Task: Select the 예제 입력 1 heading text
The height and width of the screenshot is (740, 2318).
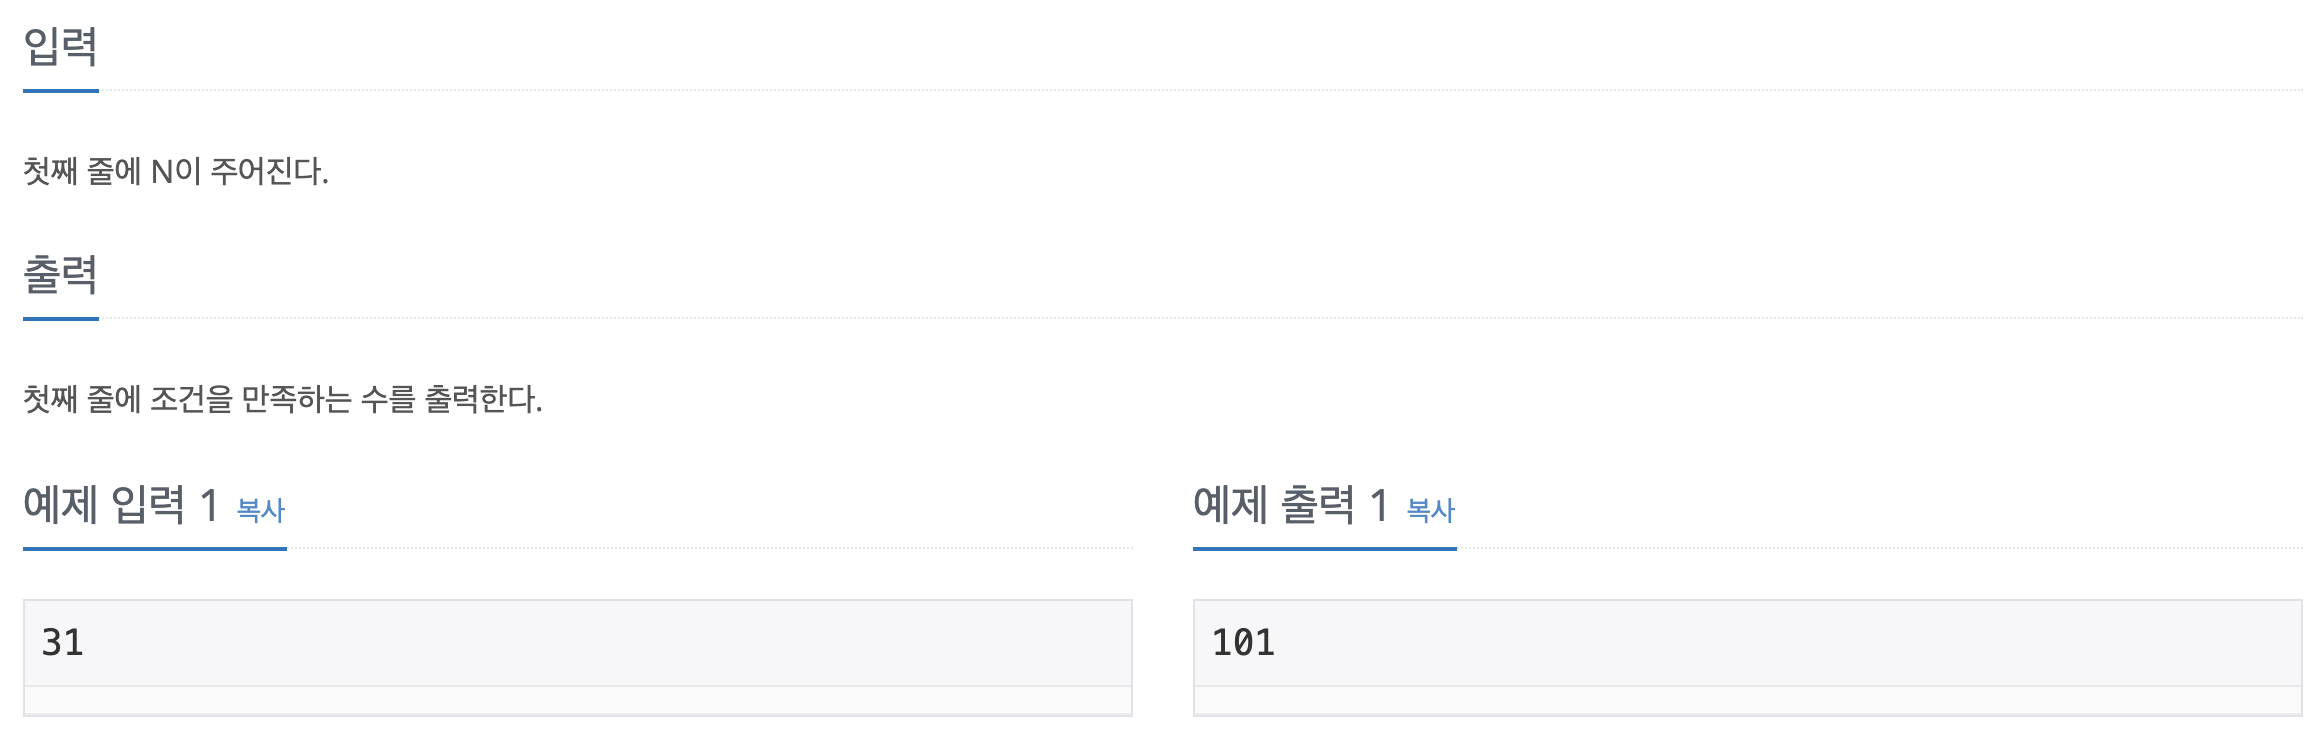Action: tap(121, 504)
